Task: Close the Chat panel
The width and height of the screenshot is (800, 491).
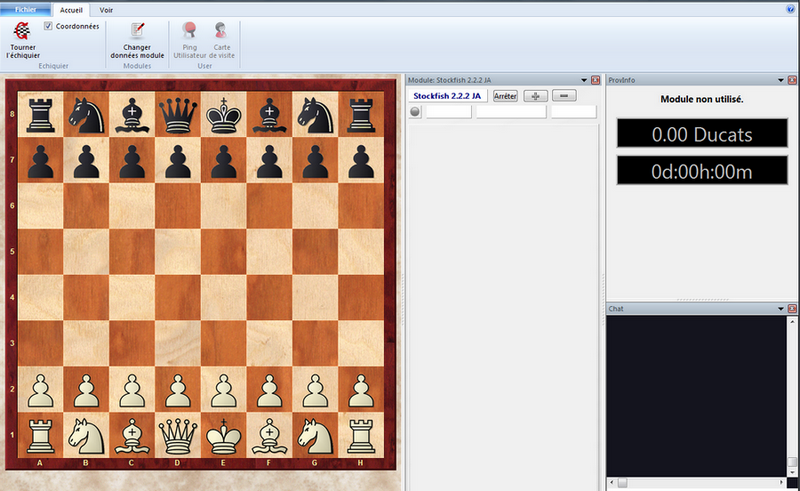Action: click(x=792, y=309)
